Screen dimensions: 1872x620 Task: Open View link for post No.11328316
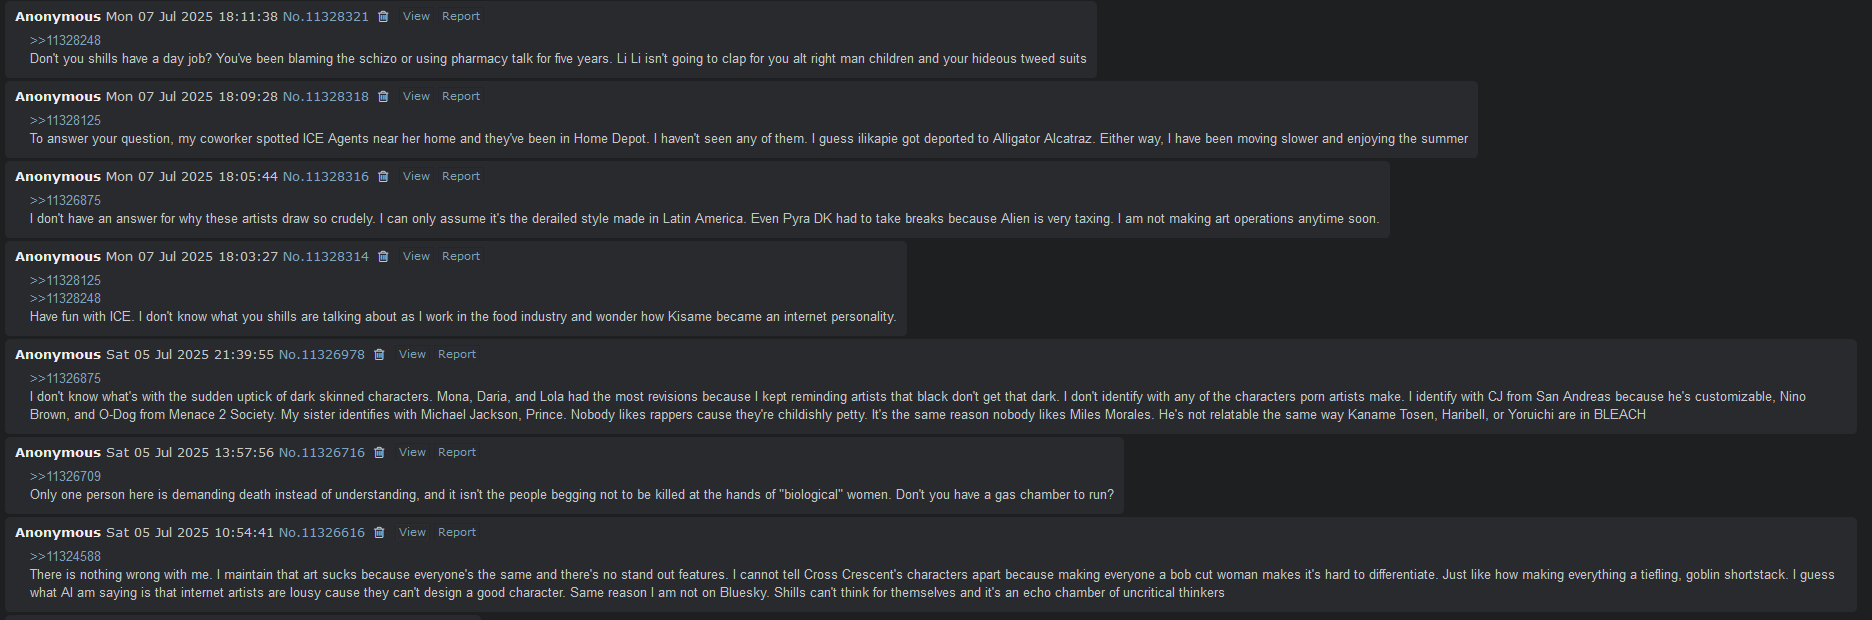[x=416, y=177]
